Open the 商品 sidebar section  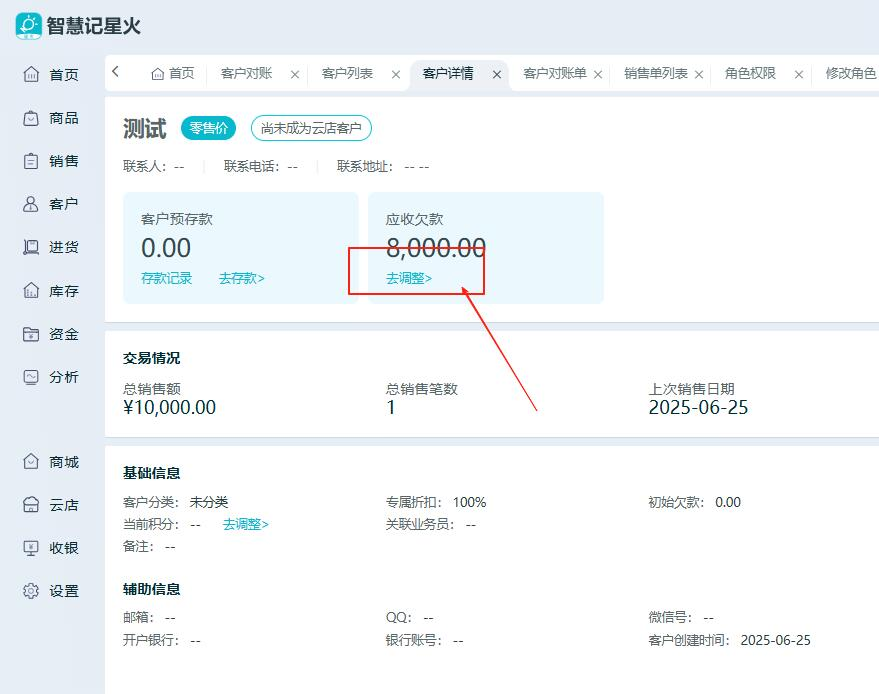[50, 118]
